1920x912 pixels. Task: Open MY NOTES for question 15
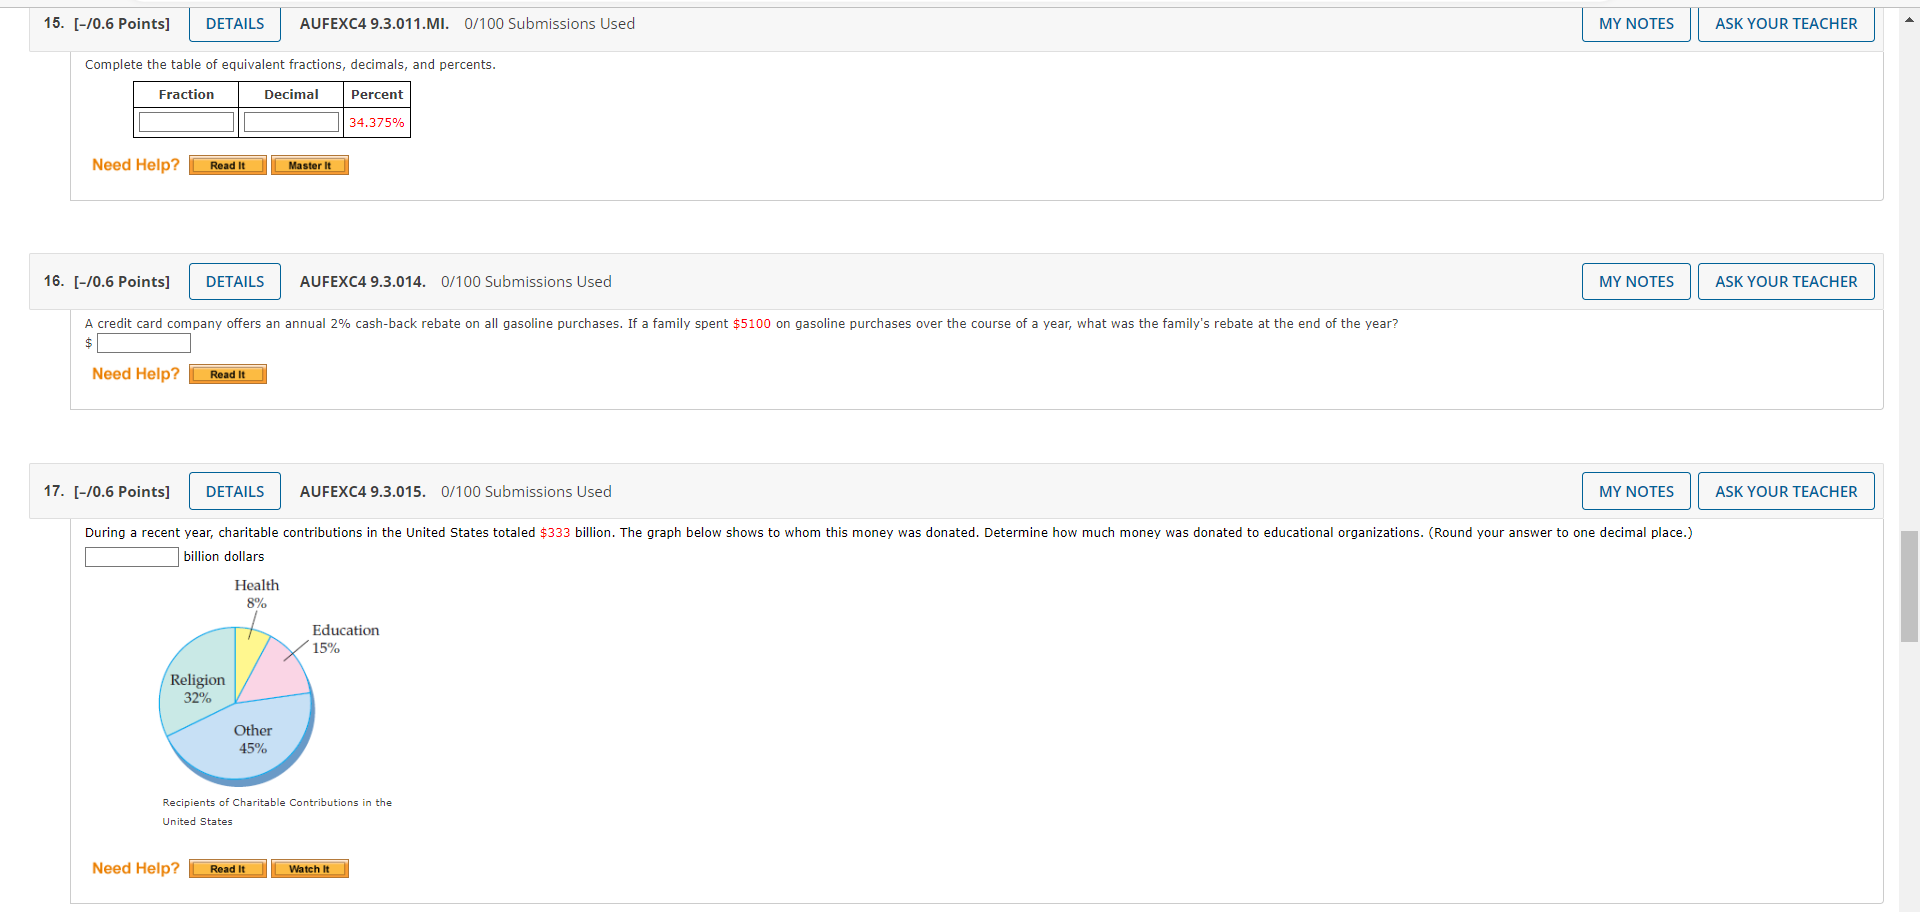[x=1636, y=24]
